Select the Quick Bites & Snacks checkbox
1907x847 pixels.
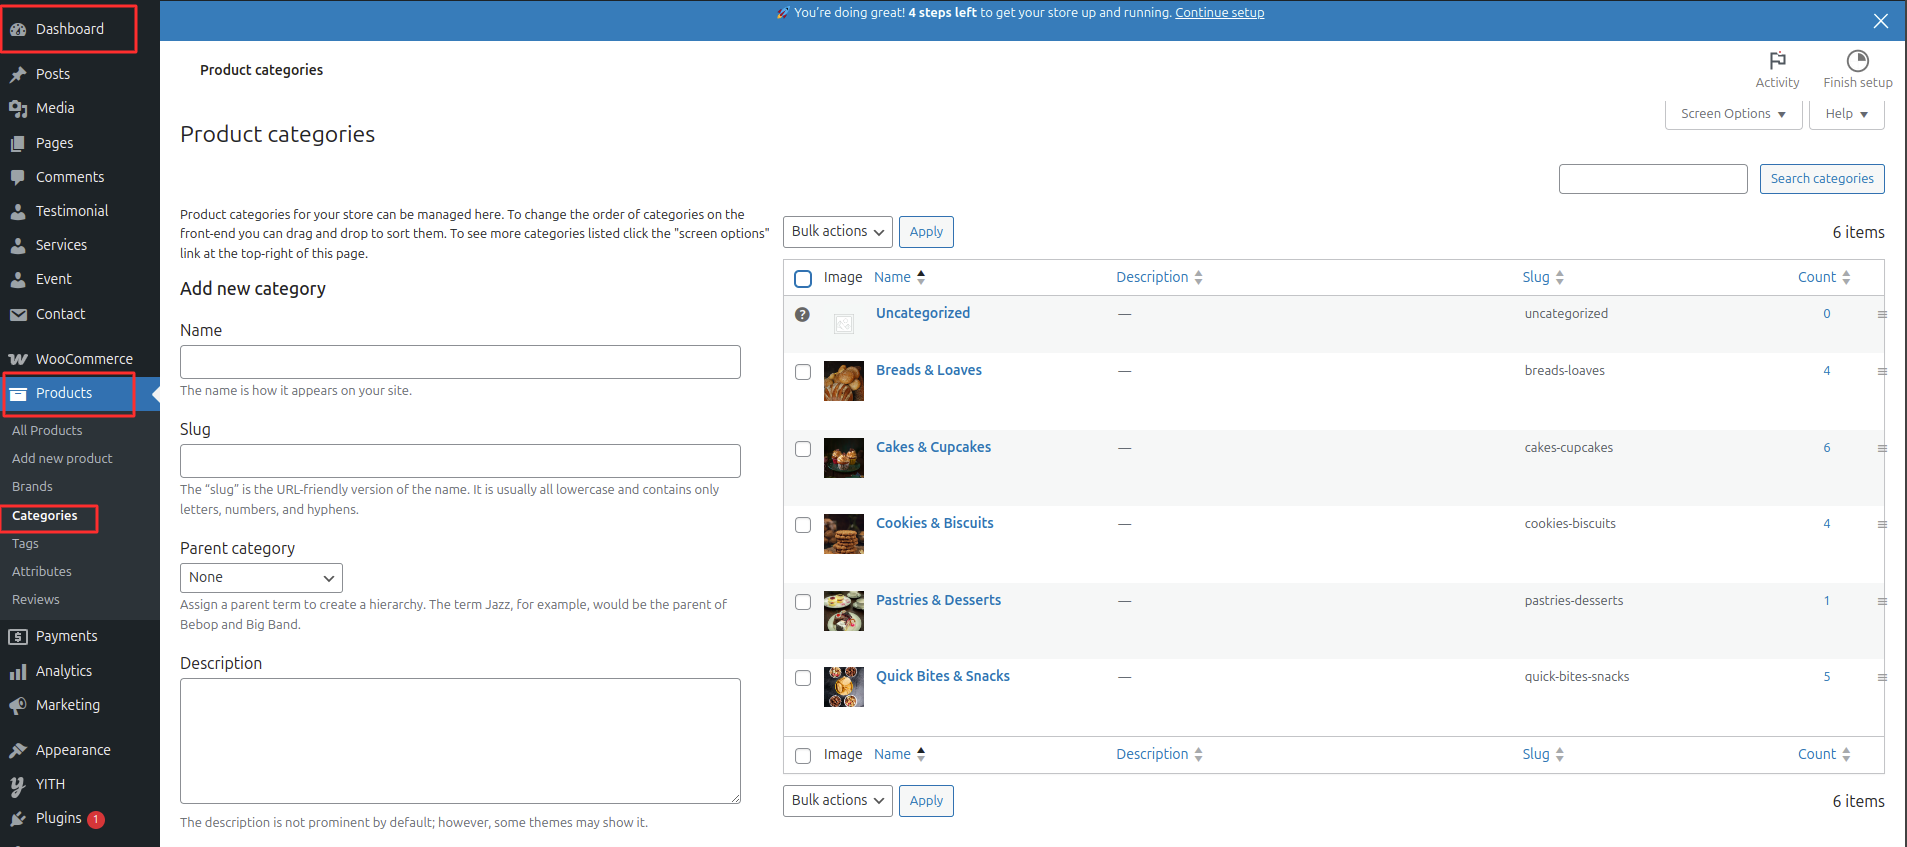(x=803, y=678)
